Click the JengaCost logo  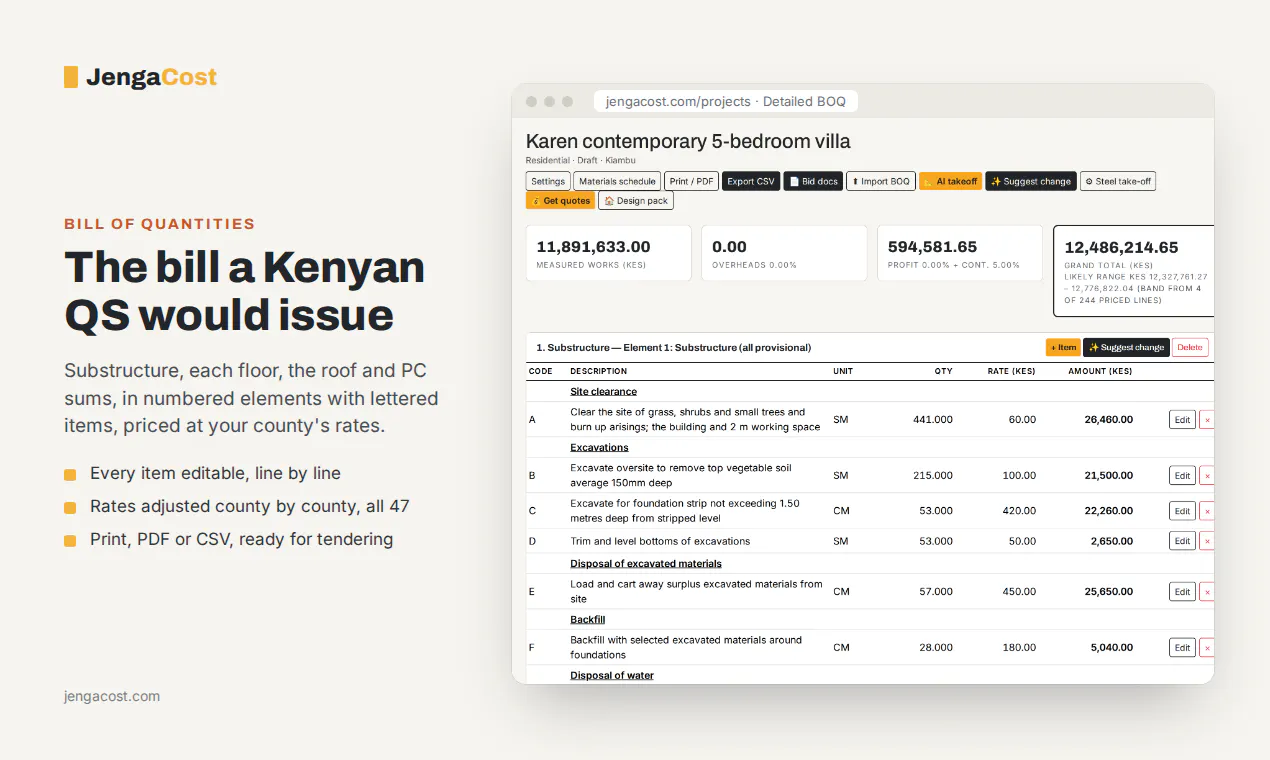point(140,77)
